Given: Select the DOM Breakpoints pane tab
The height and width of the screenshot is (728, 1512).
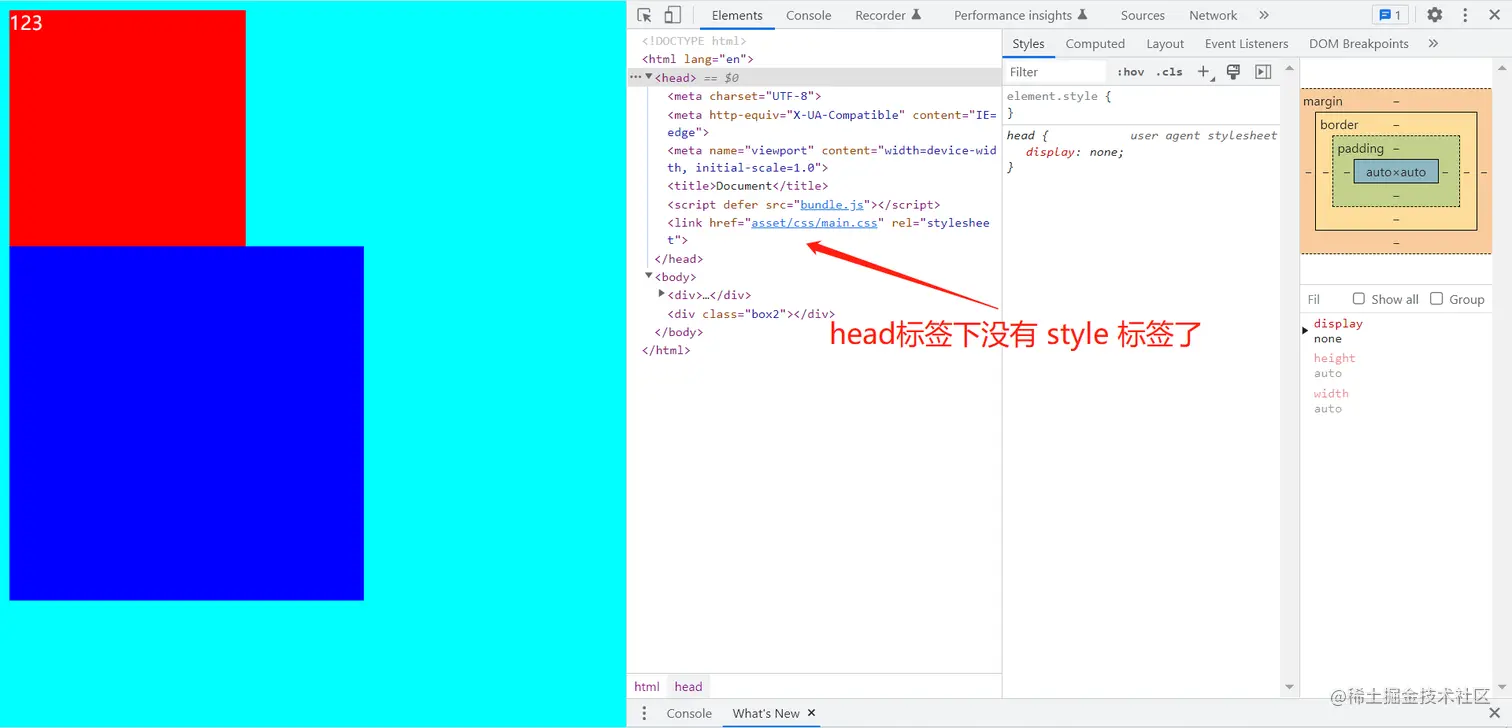Looking at the screenshot, I should point(1358,44).
